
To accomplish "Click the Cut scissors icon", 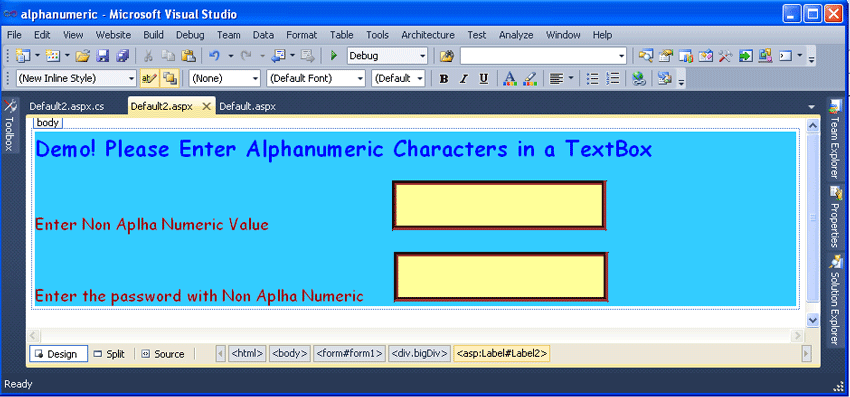I will (148, 55).
